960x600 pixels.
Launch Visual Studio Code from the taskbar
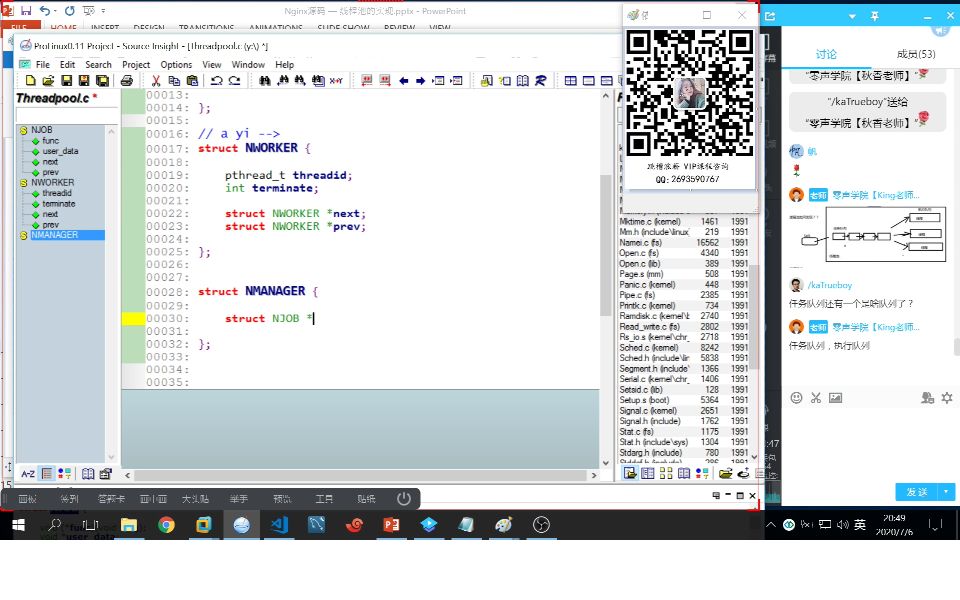tap(281, 524)
